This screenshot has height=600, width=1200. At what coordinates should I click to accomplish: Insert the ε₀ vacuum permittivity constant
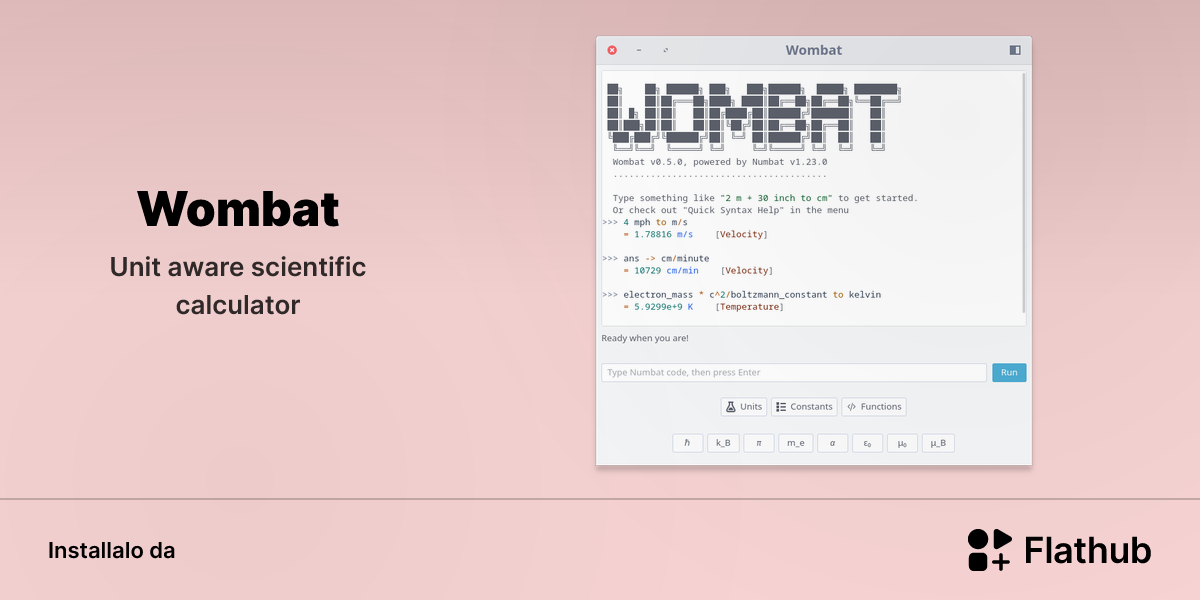867,442
